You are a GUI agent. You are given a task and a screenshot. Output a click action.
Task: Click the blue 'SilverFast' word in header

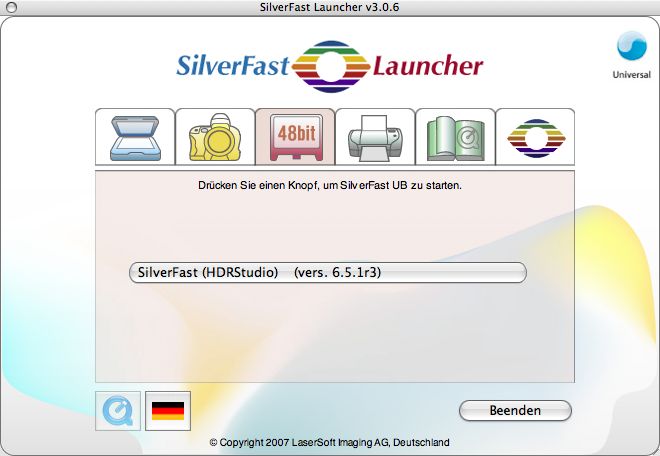coord(233,67)
